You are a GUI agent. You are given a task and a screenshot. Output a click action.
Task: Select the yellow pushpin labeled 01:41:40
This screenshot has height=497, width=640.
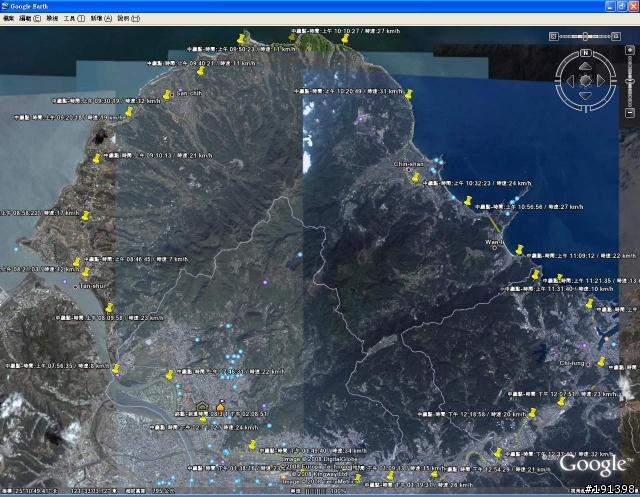(x=253, y=444)
